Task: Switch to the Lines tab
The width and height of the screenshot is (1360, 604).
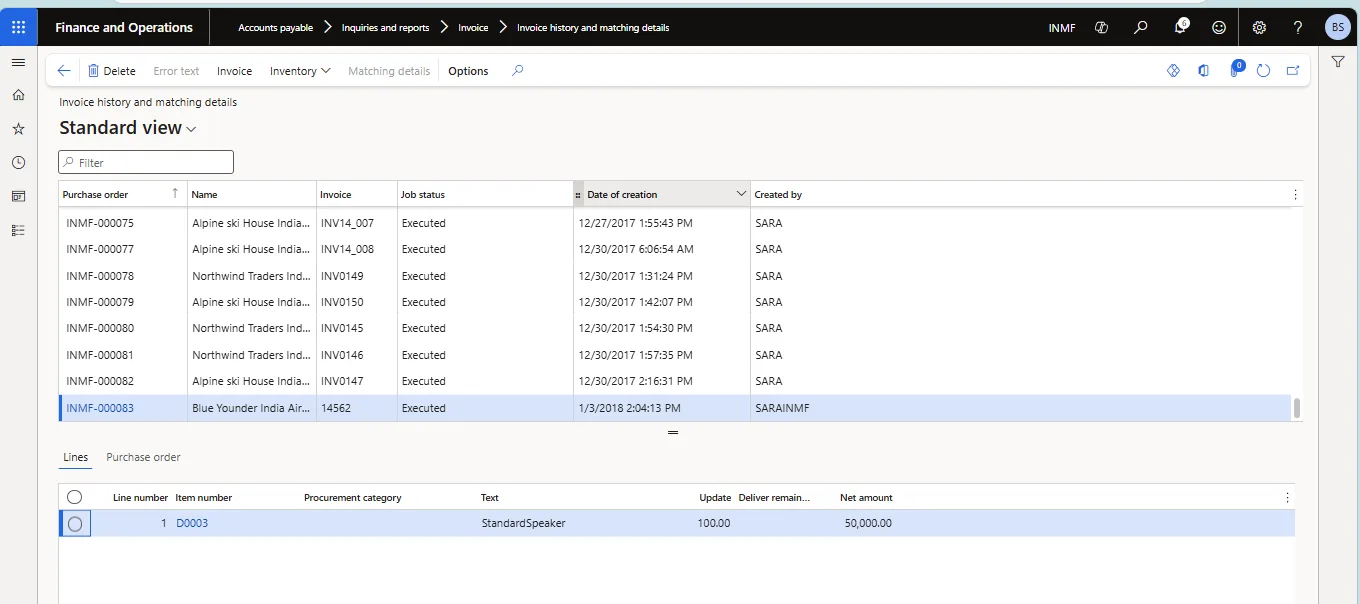Action: (76, 457)
